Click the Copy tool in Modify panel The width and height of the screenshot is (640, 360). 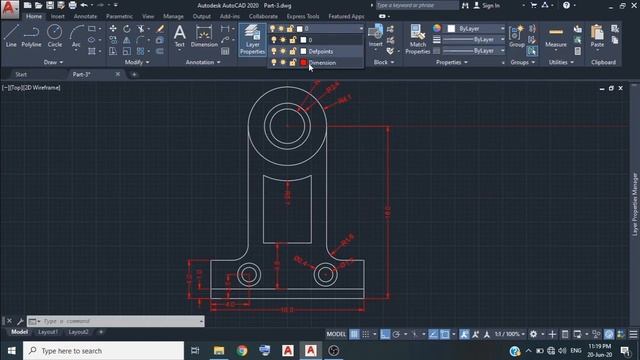[113, 40]
